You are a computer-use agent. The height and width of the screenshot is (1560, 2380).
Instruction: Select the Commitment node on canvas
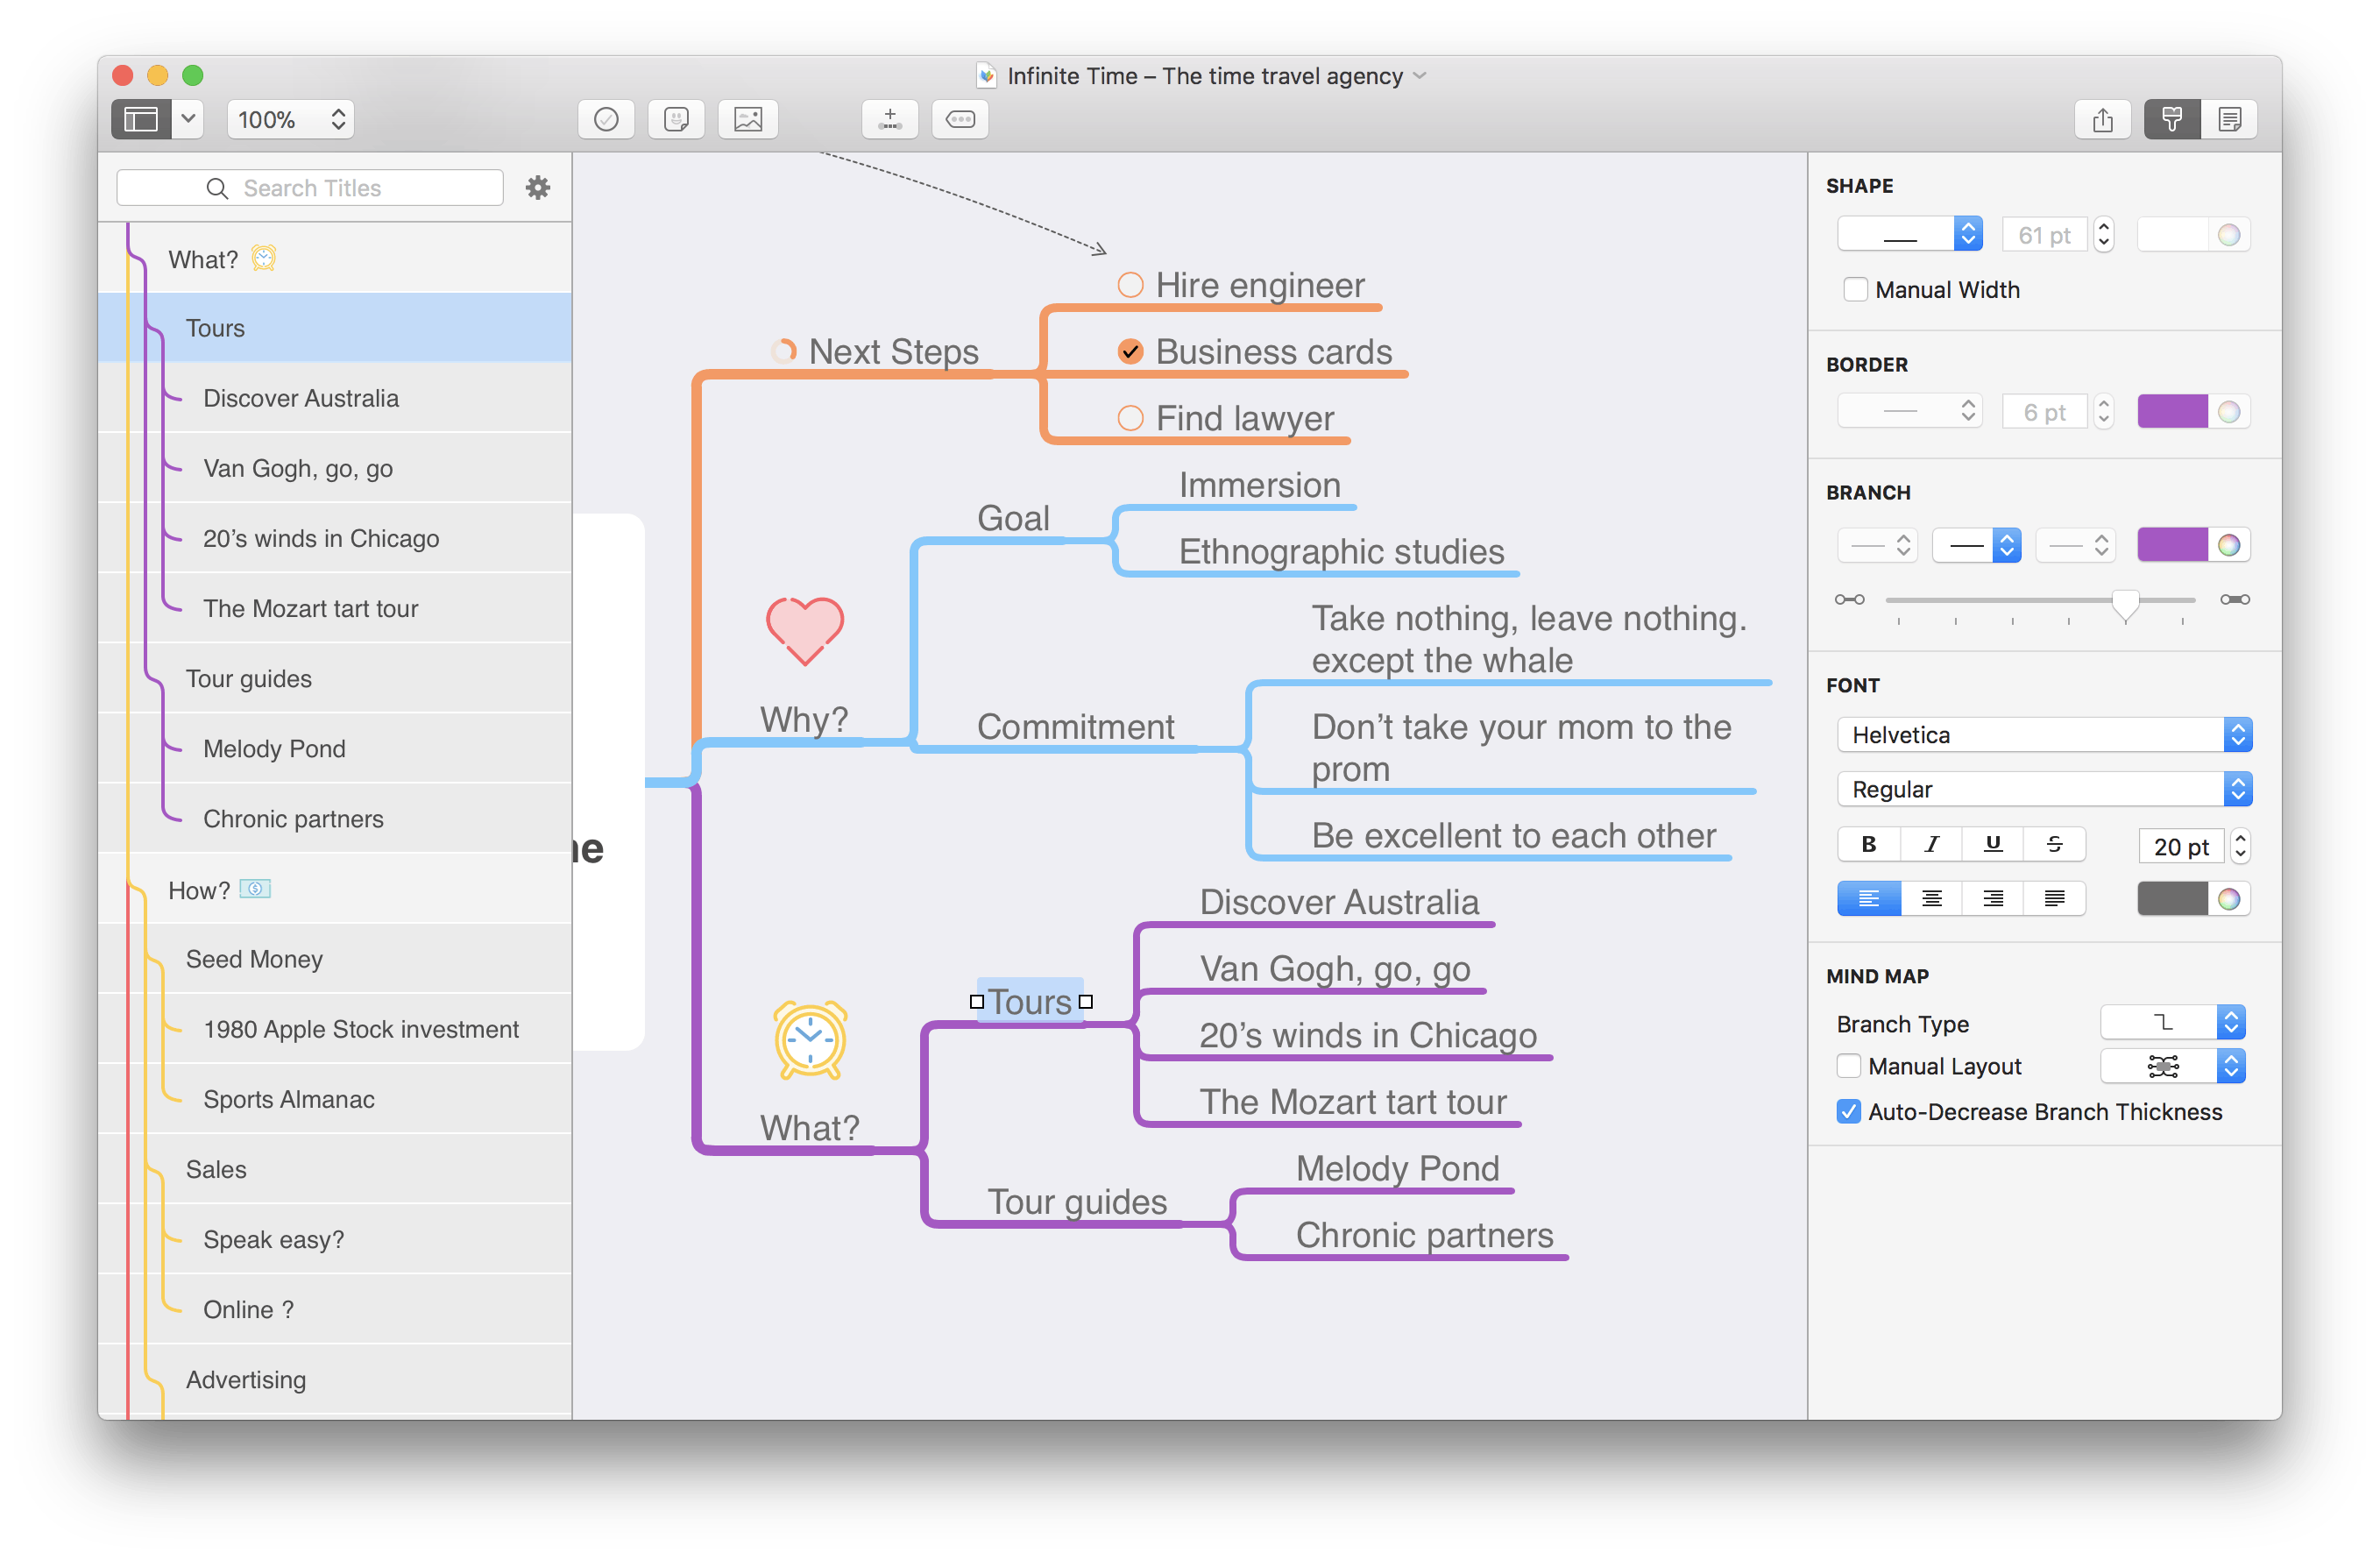1075,727
